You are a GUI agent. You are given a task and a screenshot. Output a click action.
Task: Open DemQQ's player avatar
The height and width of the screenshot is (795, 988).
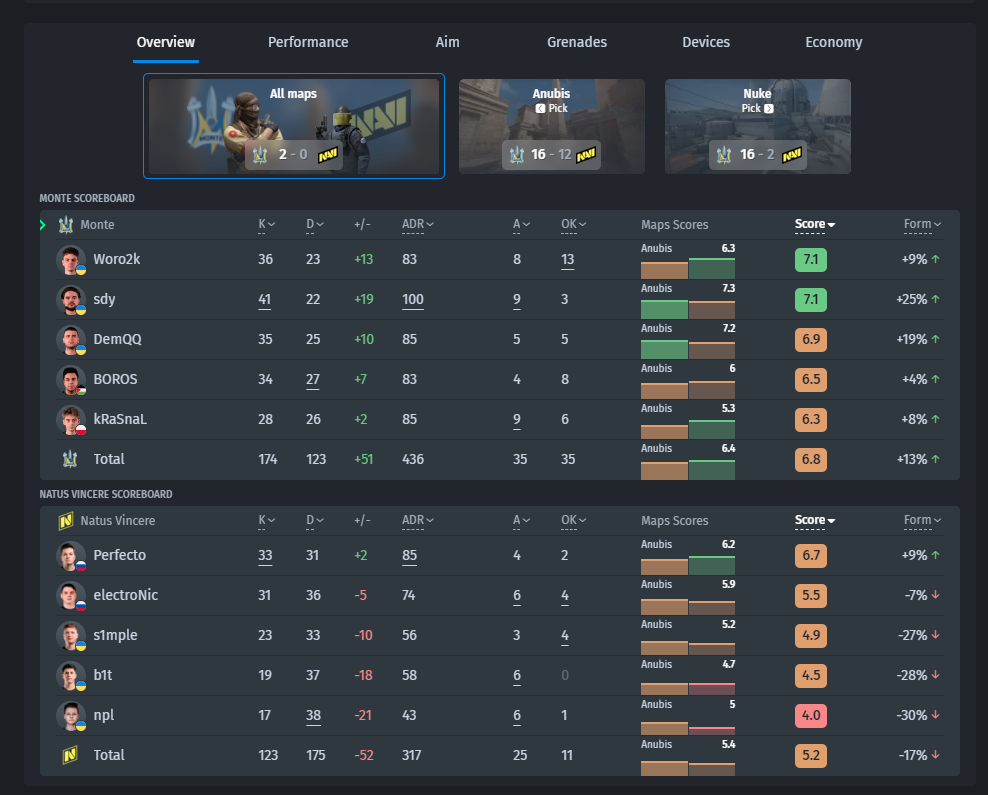click(x=71, y=340)
